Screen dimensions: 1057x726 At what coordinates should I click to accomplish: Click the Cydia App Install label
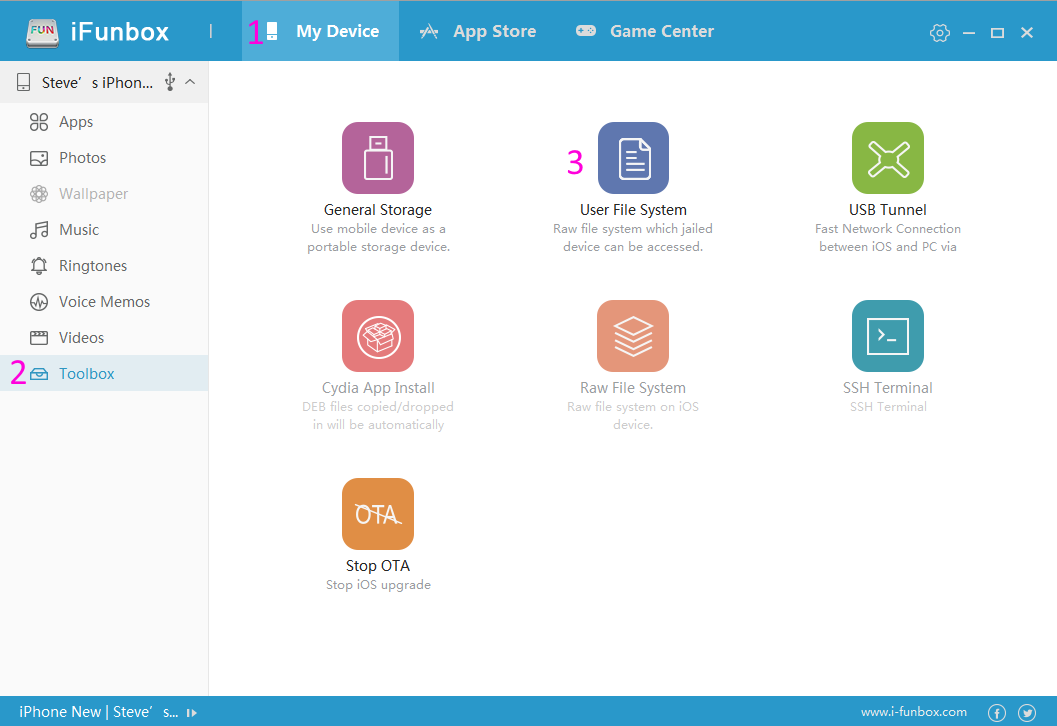[x=378, y=388]
